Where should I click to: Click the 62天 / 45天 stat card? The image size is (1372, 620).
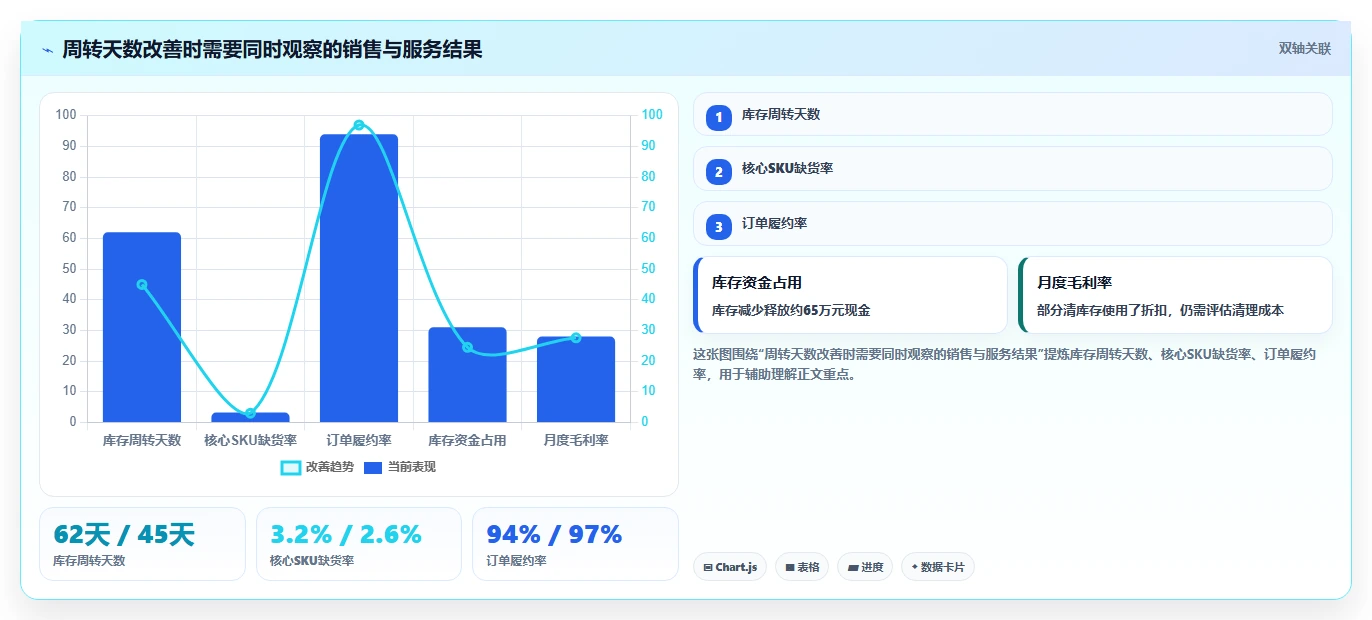tap(142, 544)
